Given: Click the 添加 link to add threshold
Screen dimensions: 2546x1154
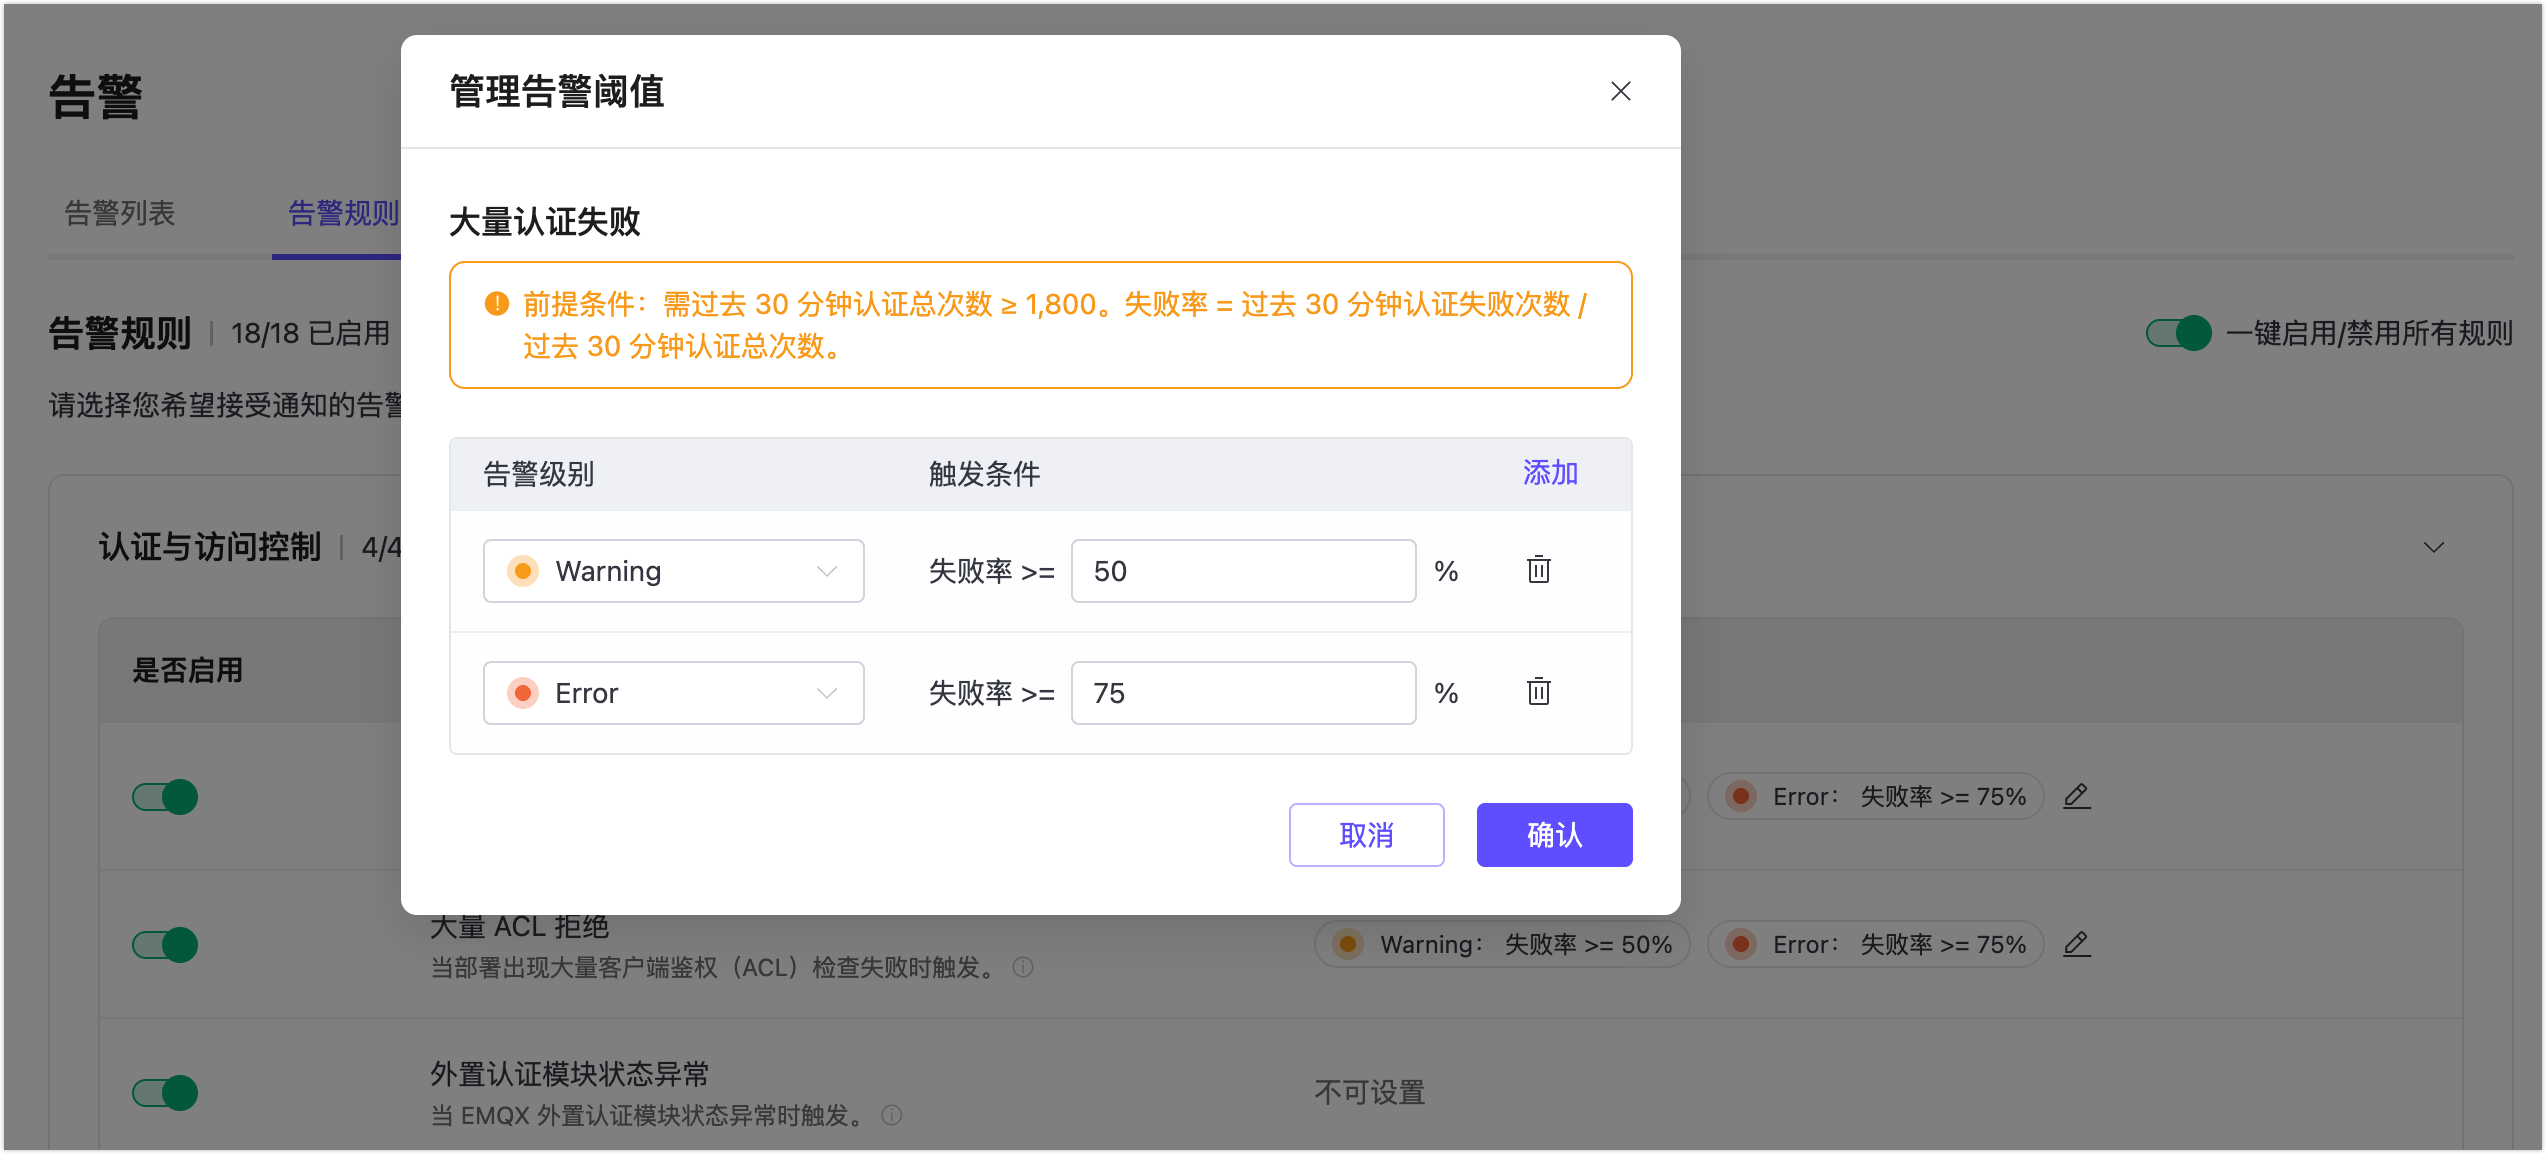Looking at the screenshot, I should (x=1549, y=473).
